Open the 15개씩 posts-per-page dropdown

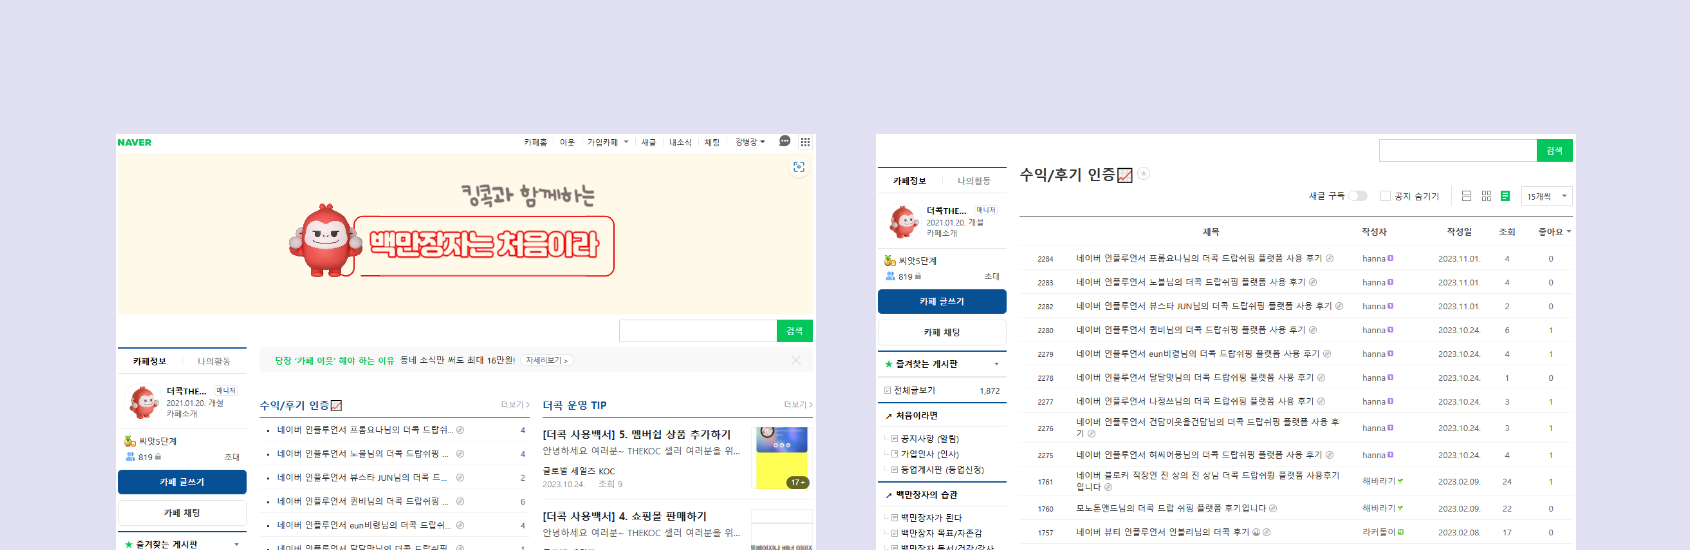1547,196
